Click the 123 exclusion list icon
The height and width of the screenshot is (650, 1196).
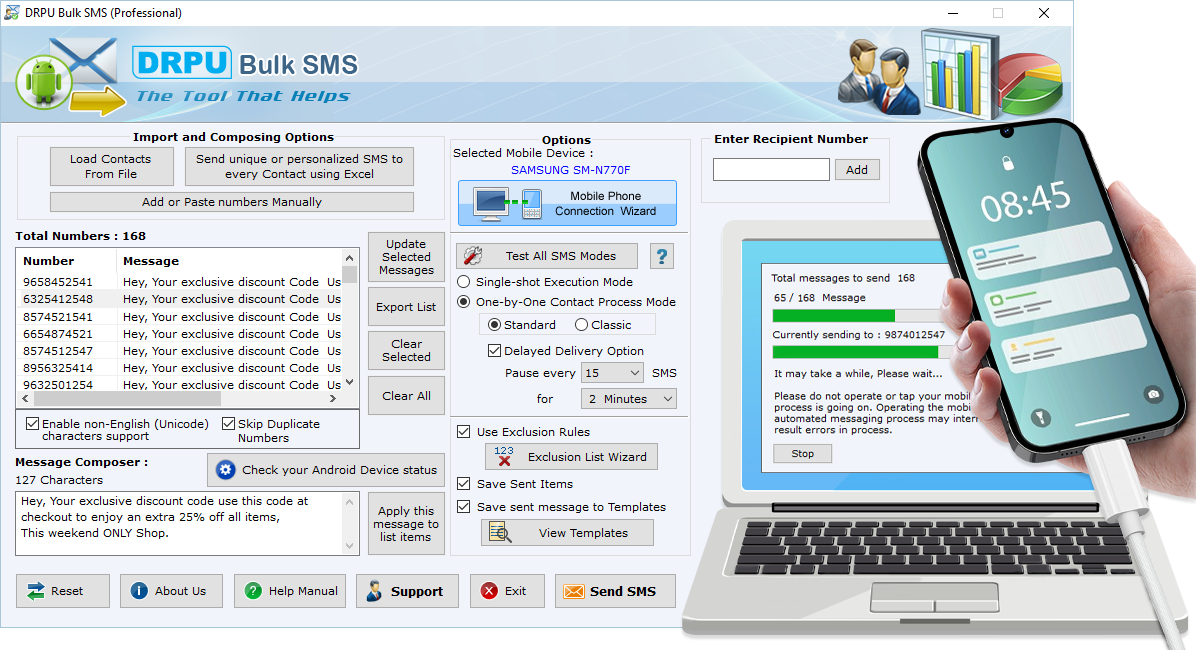point(503,456)
